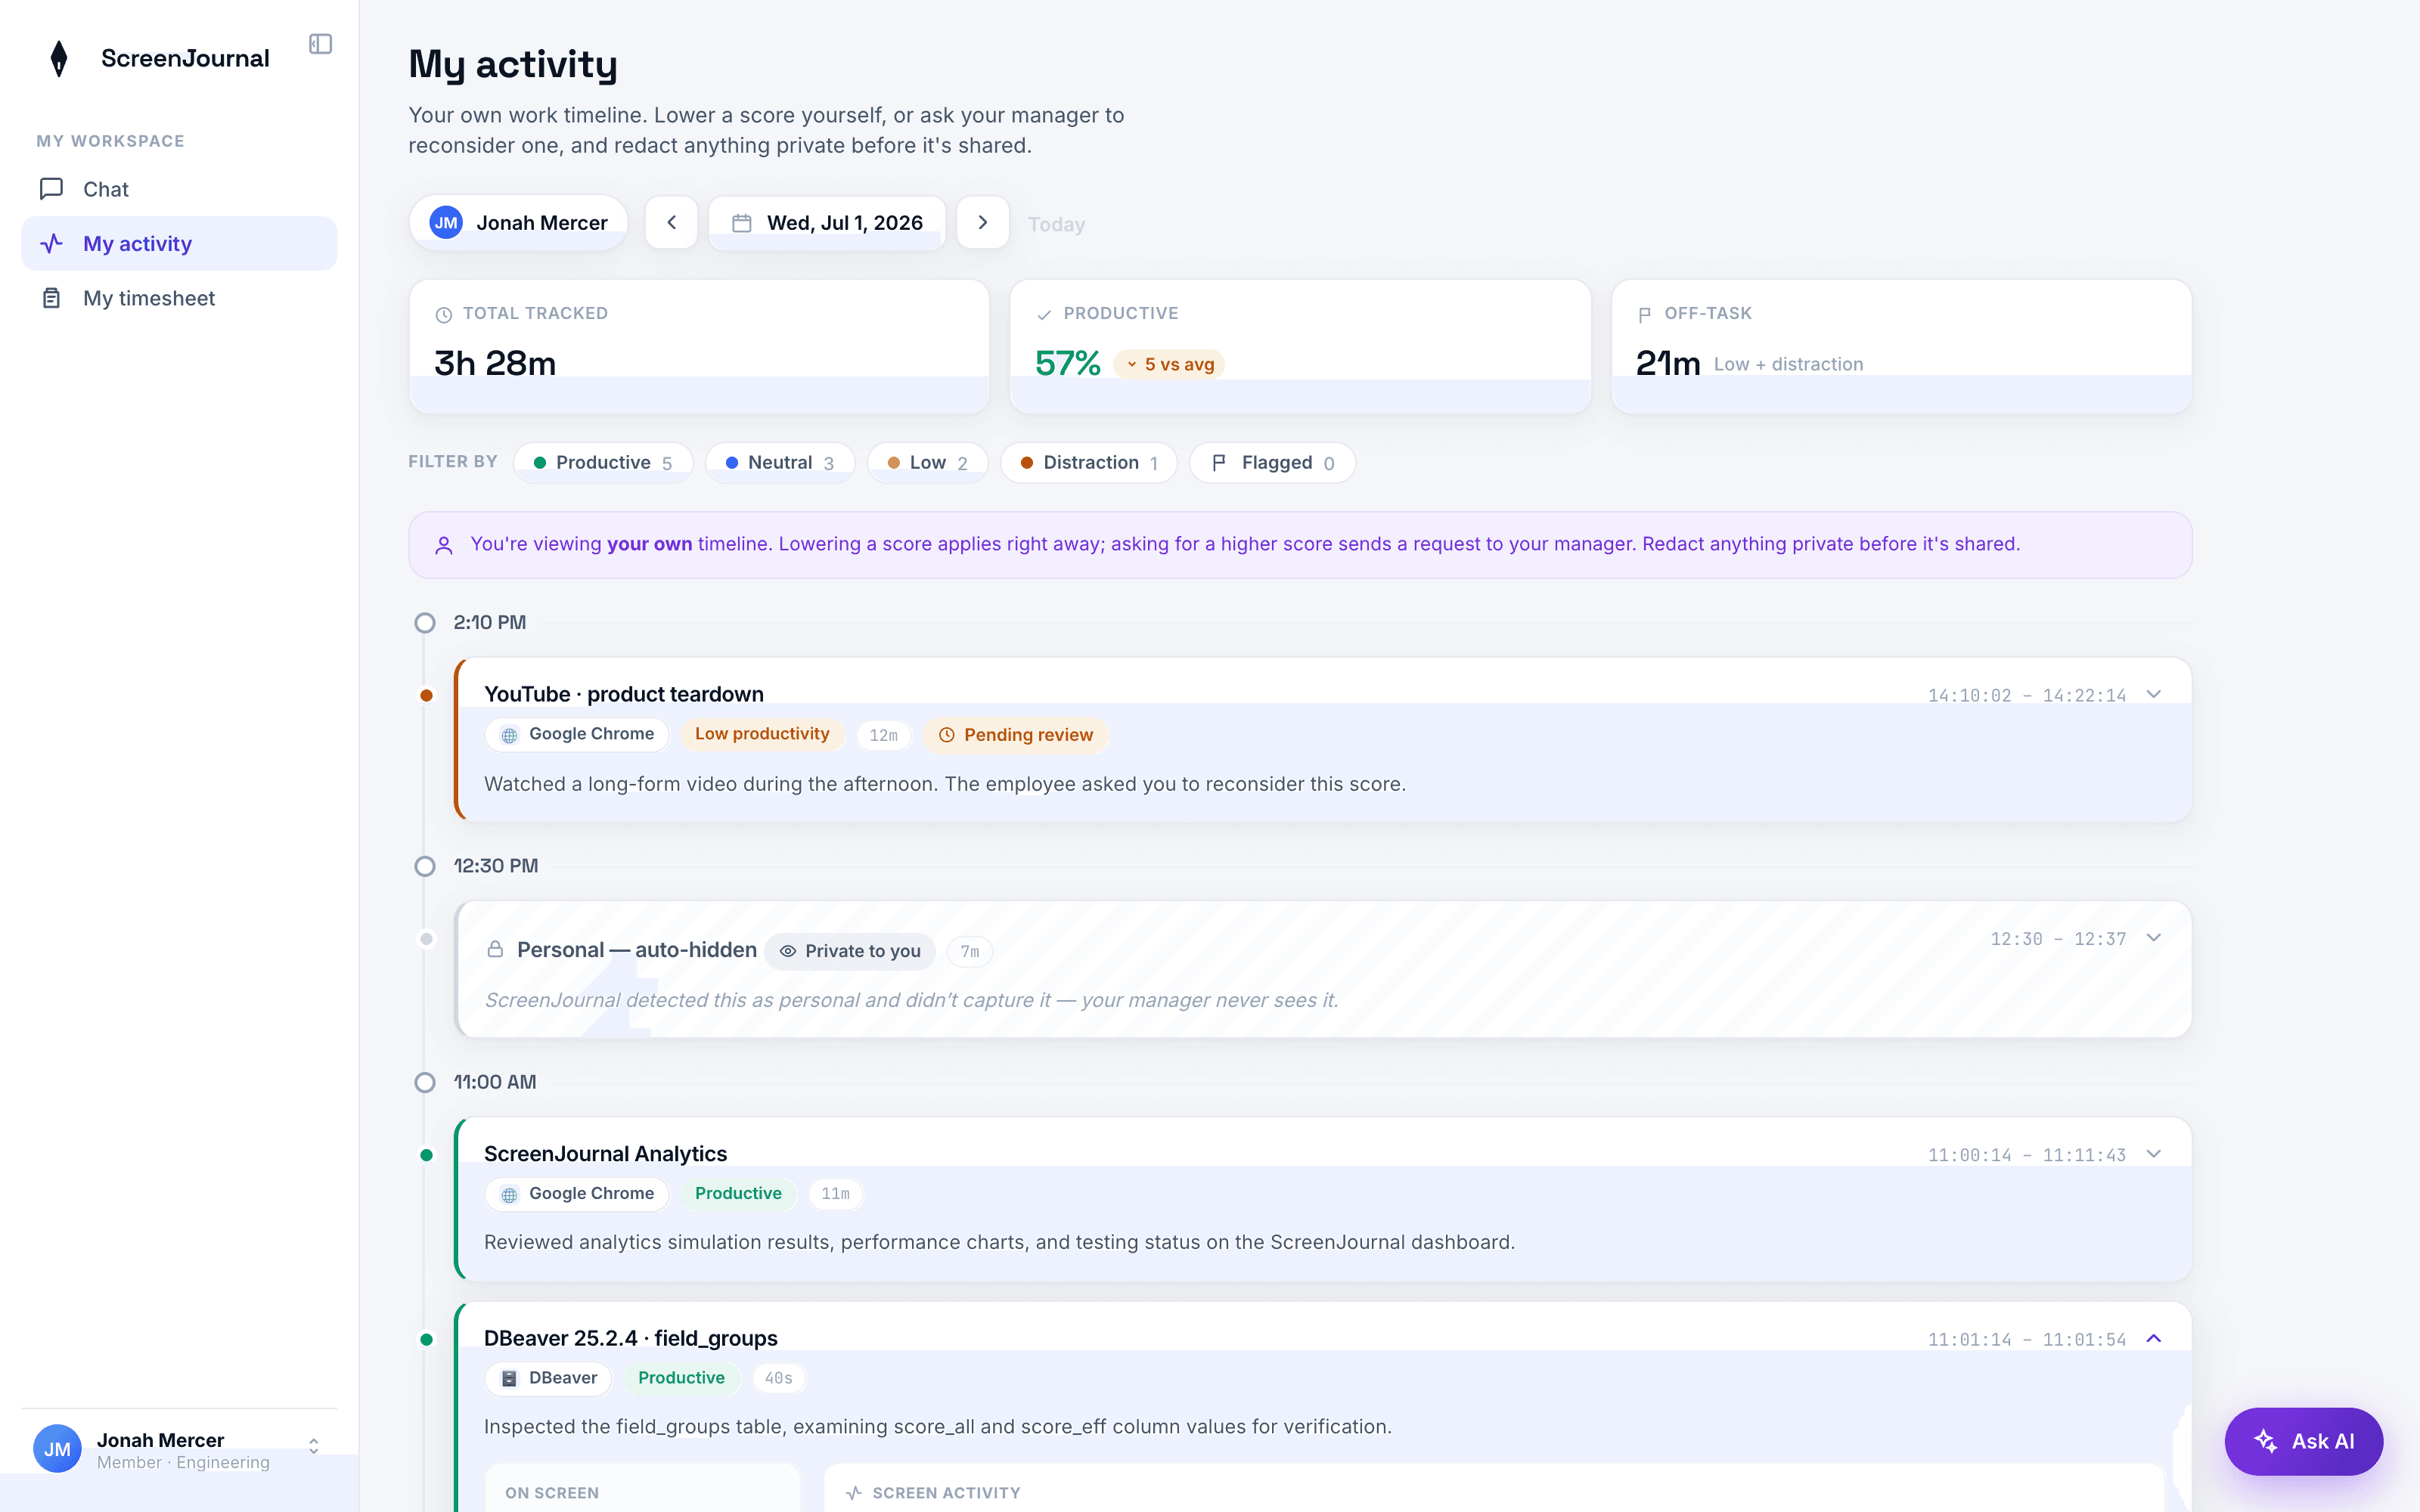Click the Screen Activity pulse icon
The image size is (2420, 1512).
[x=854, y=1493]
